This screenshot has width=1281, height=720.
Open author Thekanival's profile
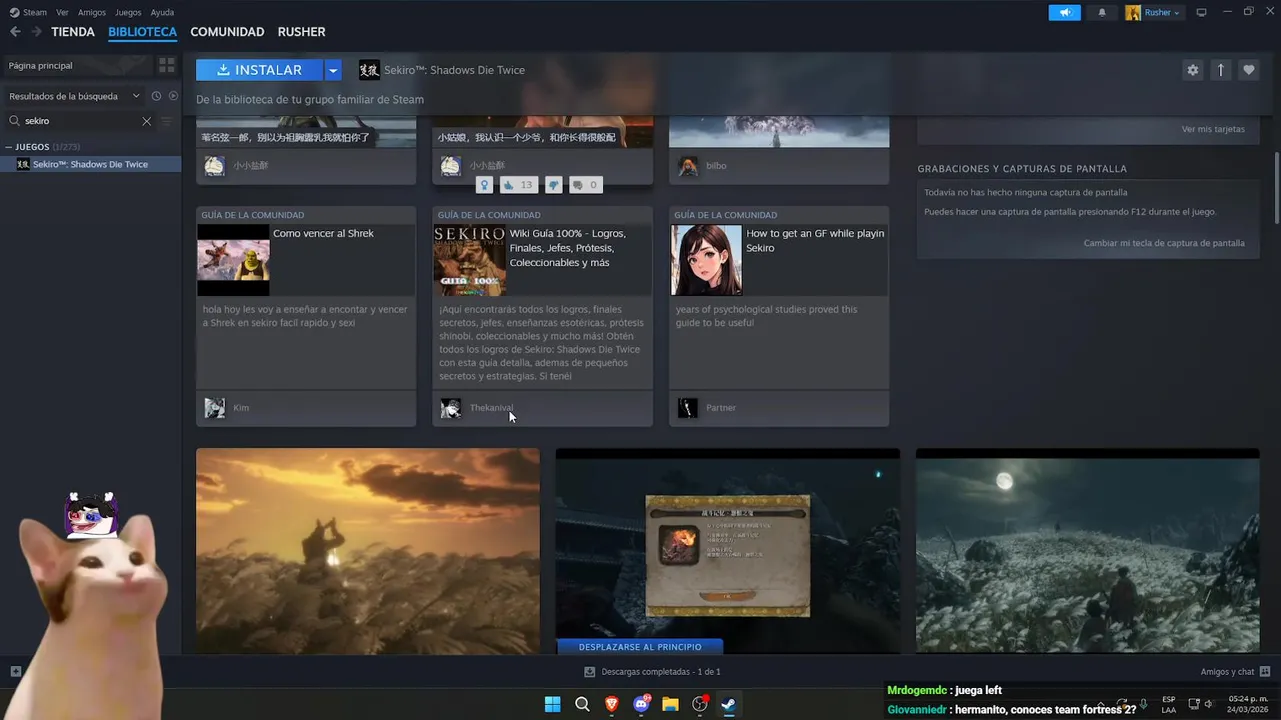[491, 408]
